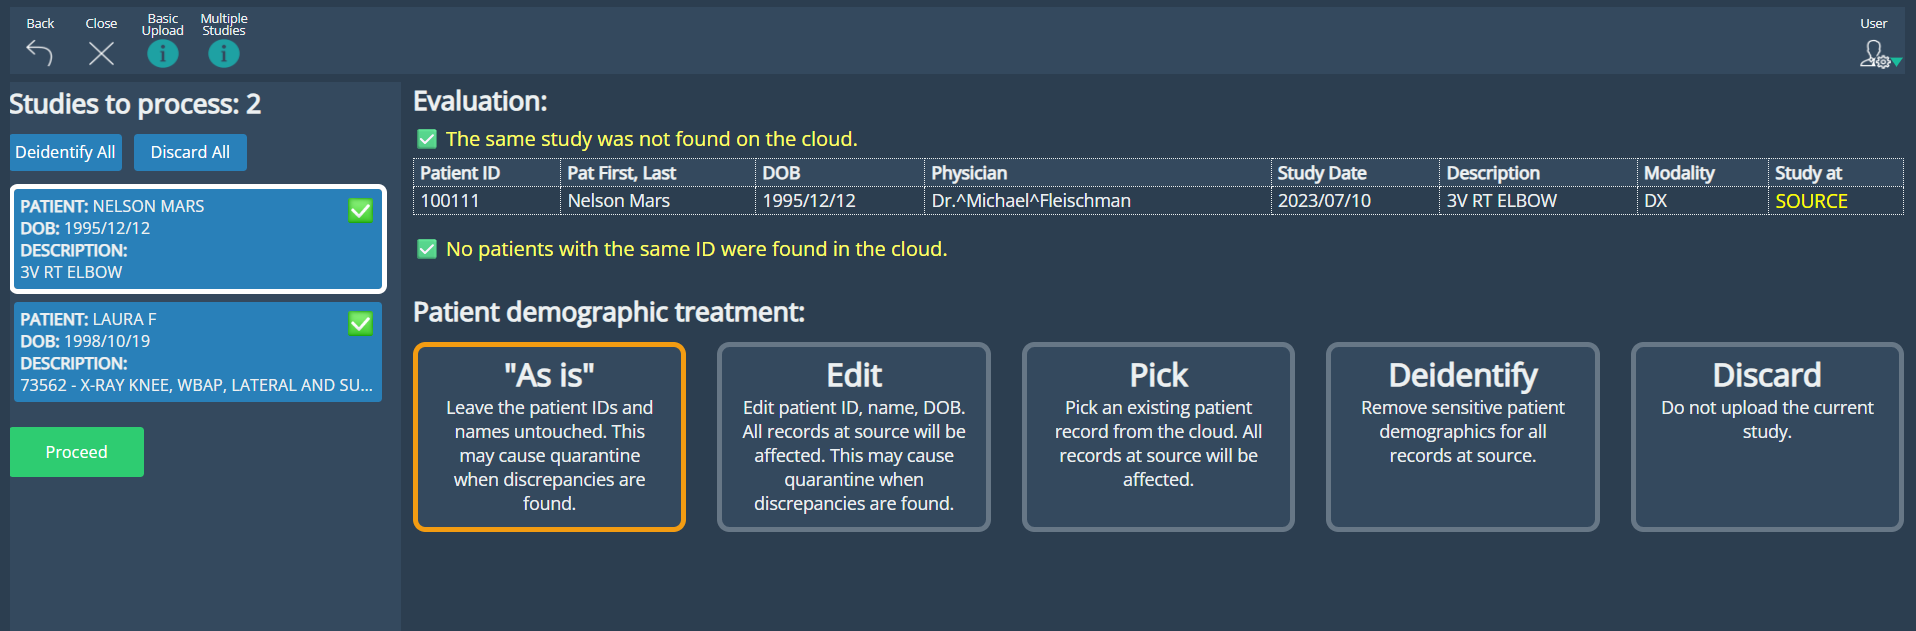Click the 'same study not found' checkbox
The width and height of the screenshot is (1916, 631).
427,139
